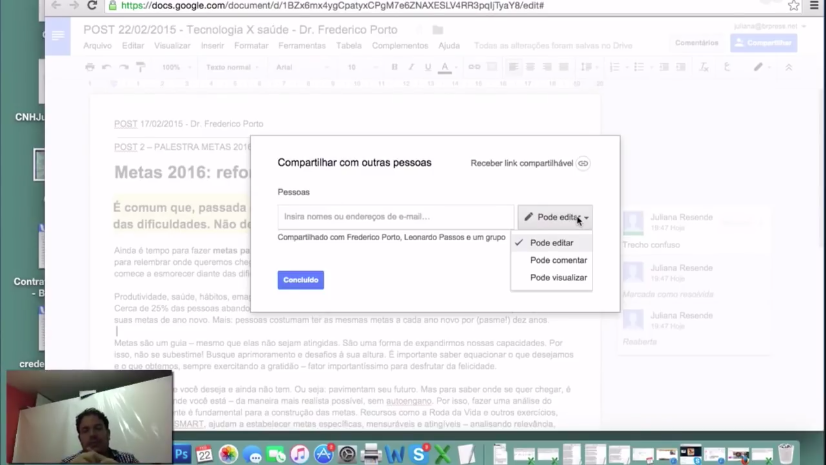826x465 pixels.
Task: Open the 'Texto normal' style dropdown
Action: click(x=232, y=67)
